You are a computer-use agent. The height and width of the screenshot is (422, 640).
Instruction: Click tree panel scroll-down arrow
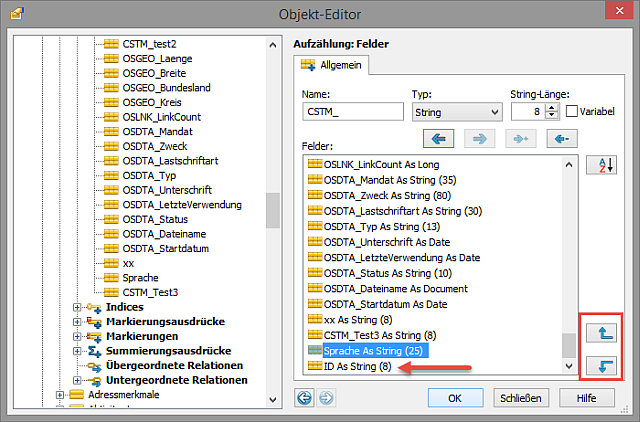point(273,400)
